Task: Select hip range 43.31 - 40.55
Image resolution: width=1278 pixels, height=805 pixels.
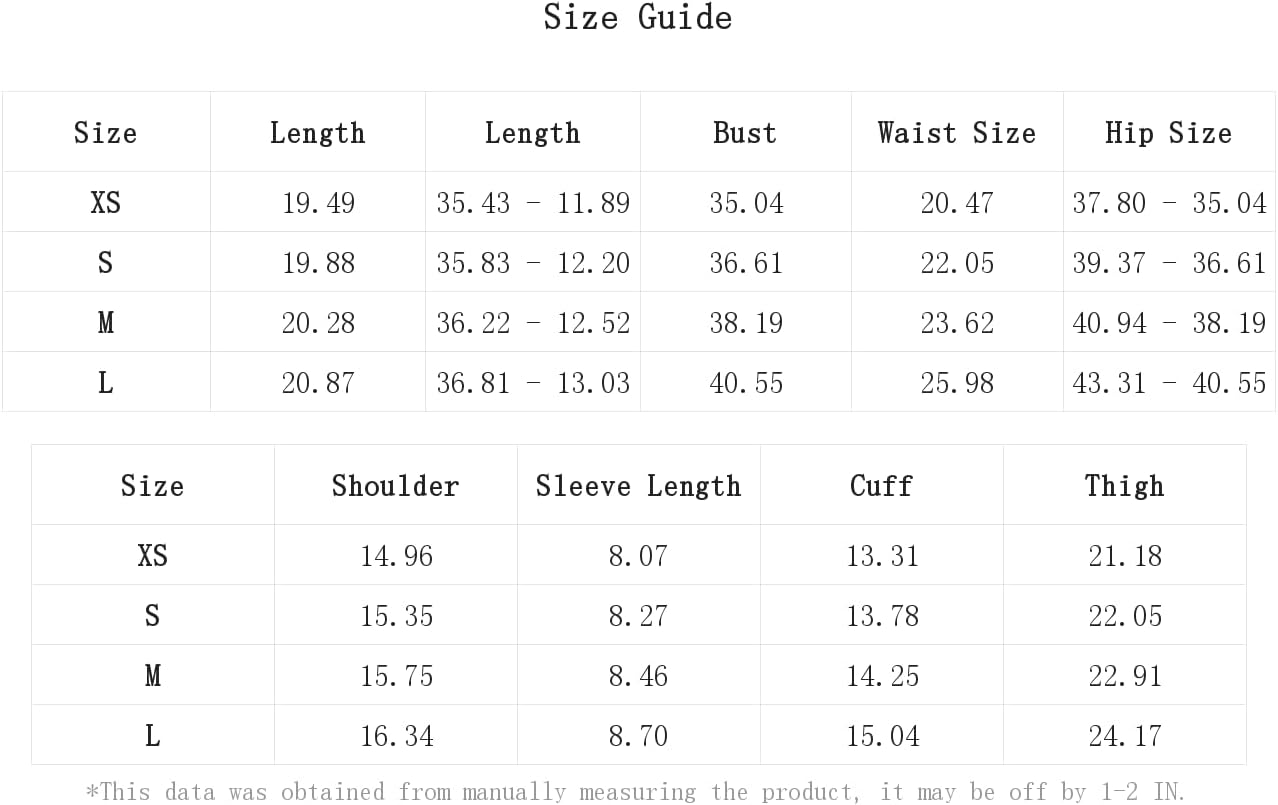Action: click(1169, 383)
